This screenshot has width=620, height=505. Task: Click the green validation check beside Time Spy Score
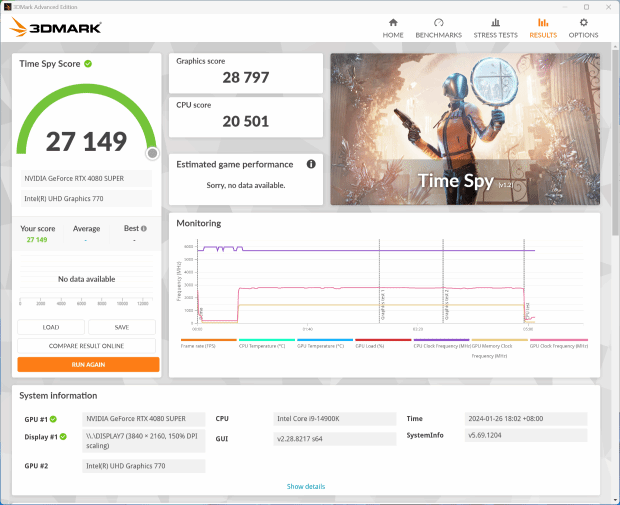[88, 64]
